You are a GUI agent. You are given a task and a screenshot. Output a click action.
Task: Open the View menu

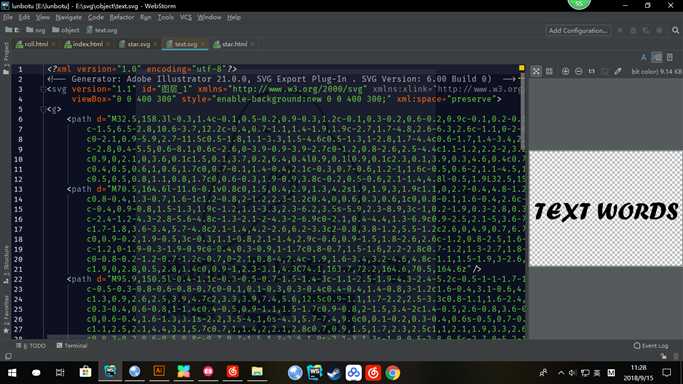pyautogui.click(x=42, y=17)
